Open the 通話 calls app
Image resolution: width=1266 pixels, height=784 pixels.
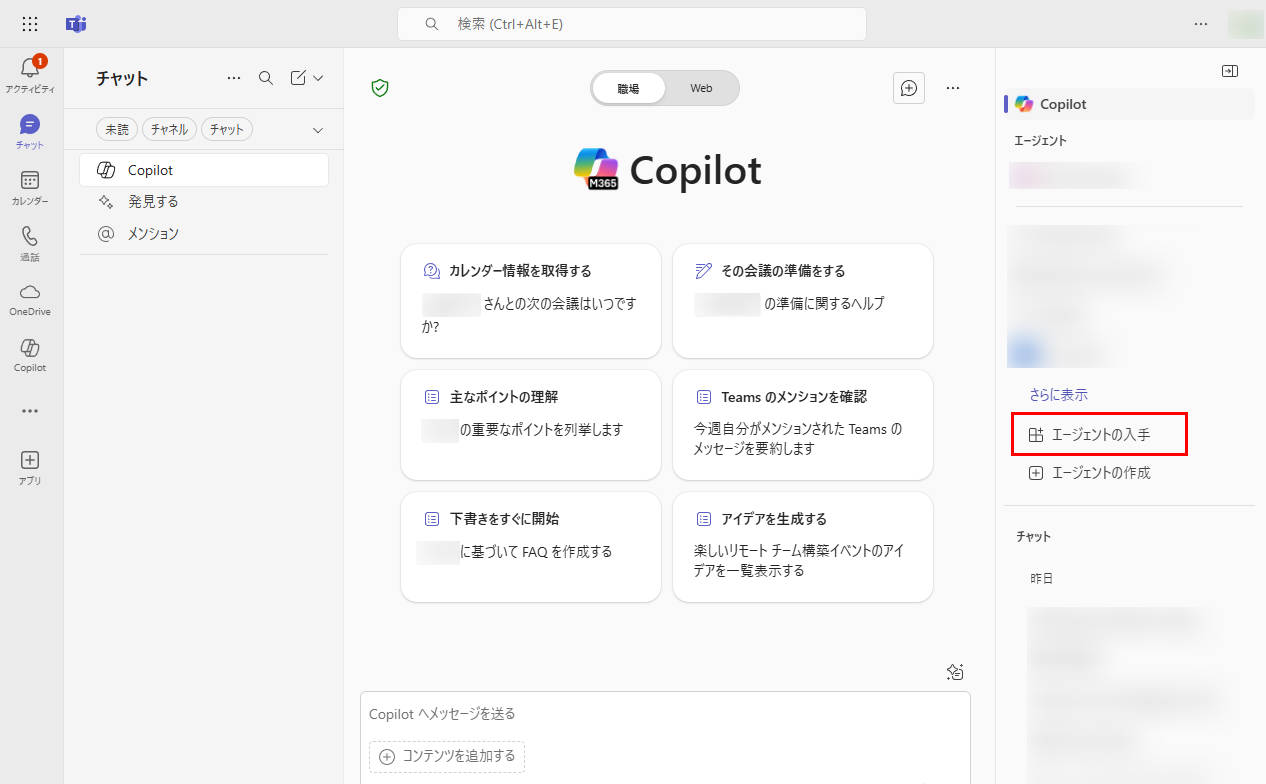coord(30,243)
